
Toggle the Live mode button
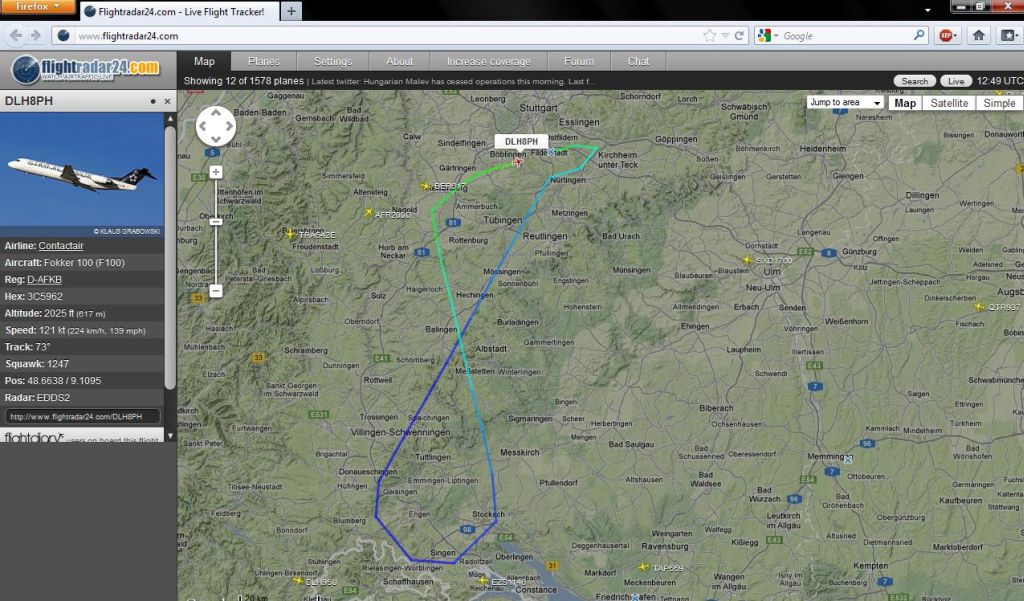pyautogui.click(x=955, y=81)
